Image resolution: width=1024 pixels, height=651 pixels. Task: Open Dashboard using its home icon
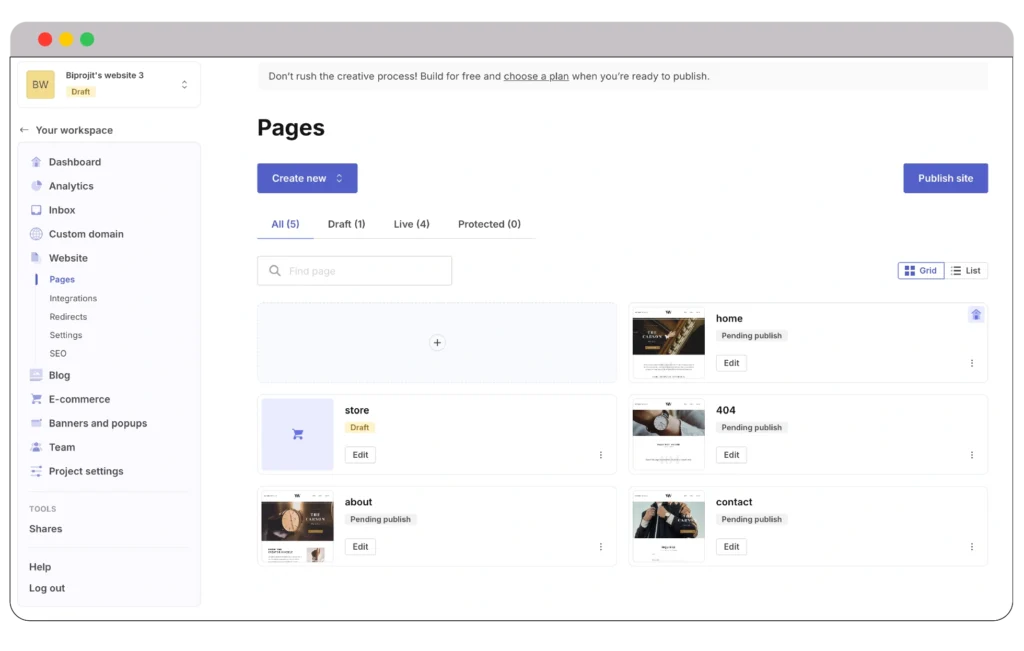37,161
